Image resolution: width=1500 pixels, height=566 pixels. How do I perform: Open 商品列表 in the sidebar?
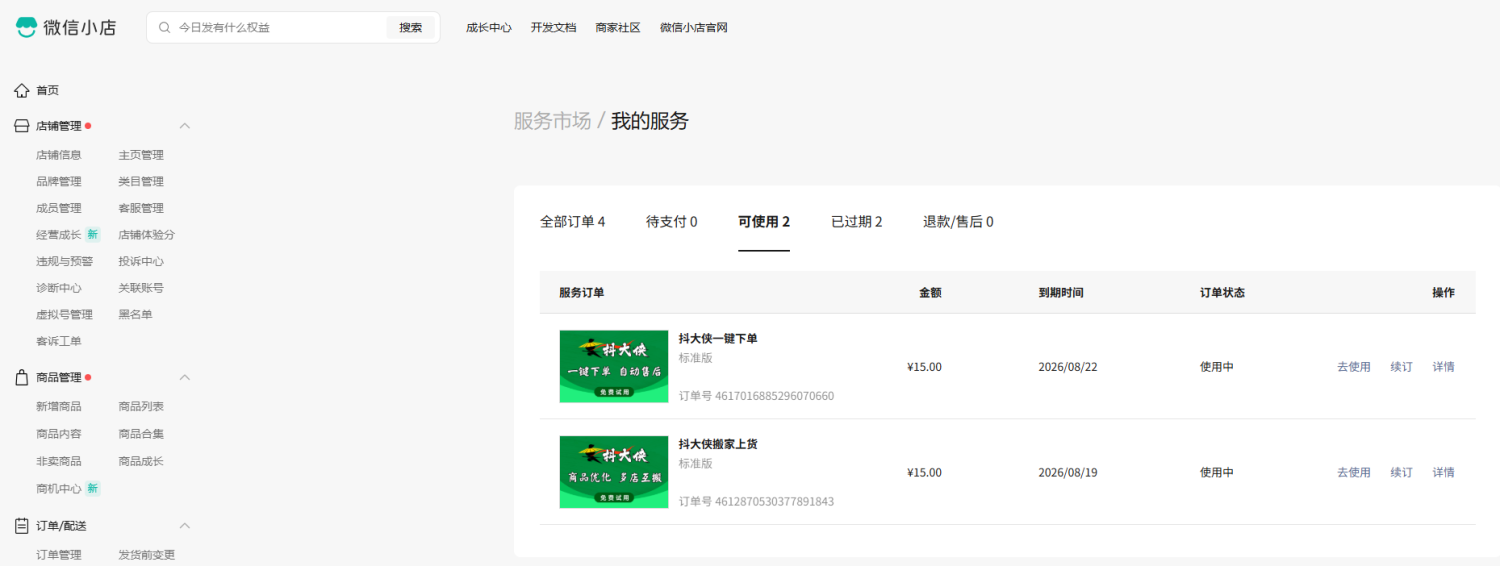(141, 407)
